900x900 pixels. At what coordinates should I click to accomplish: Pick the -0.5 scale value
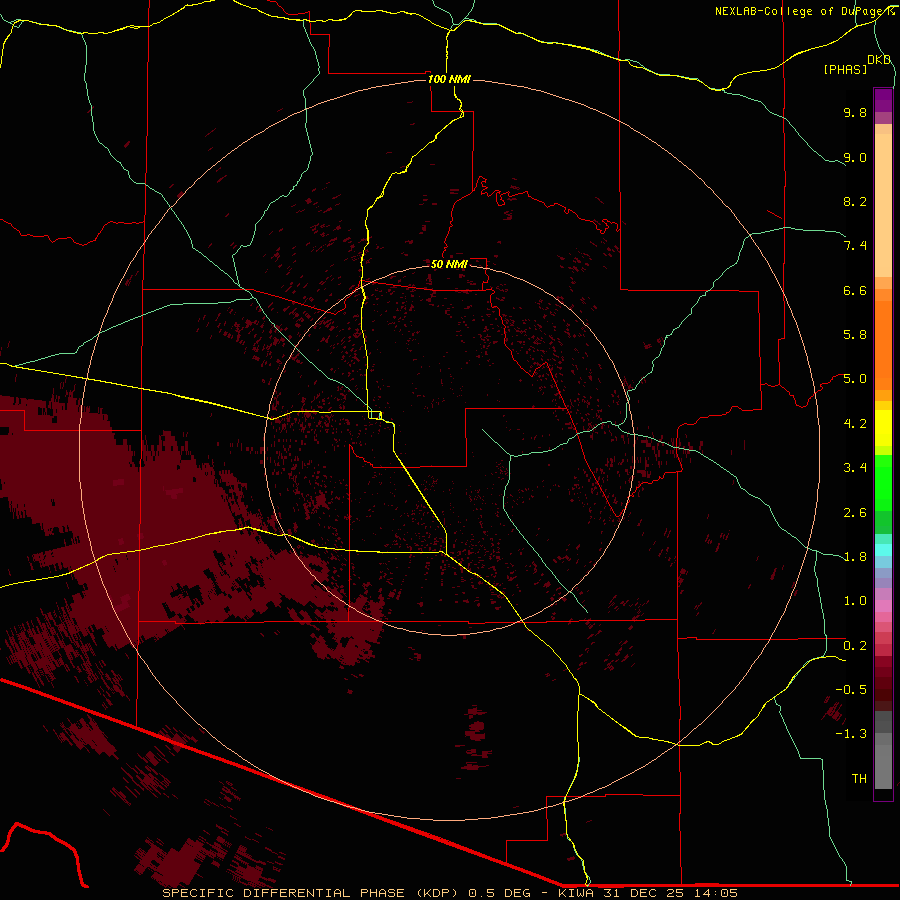[851, 690]
